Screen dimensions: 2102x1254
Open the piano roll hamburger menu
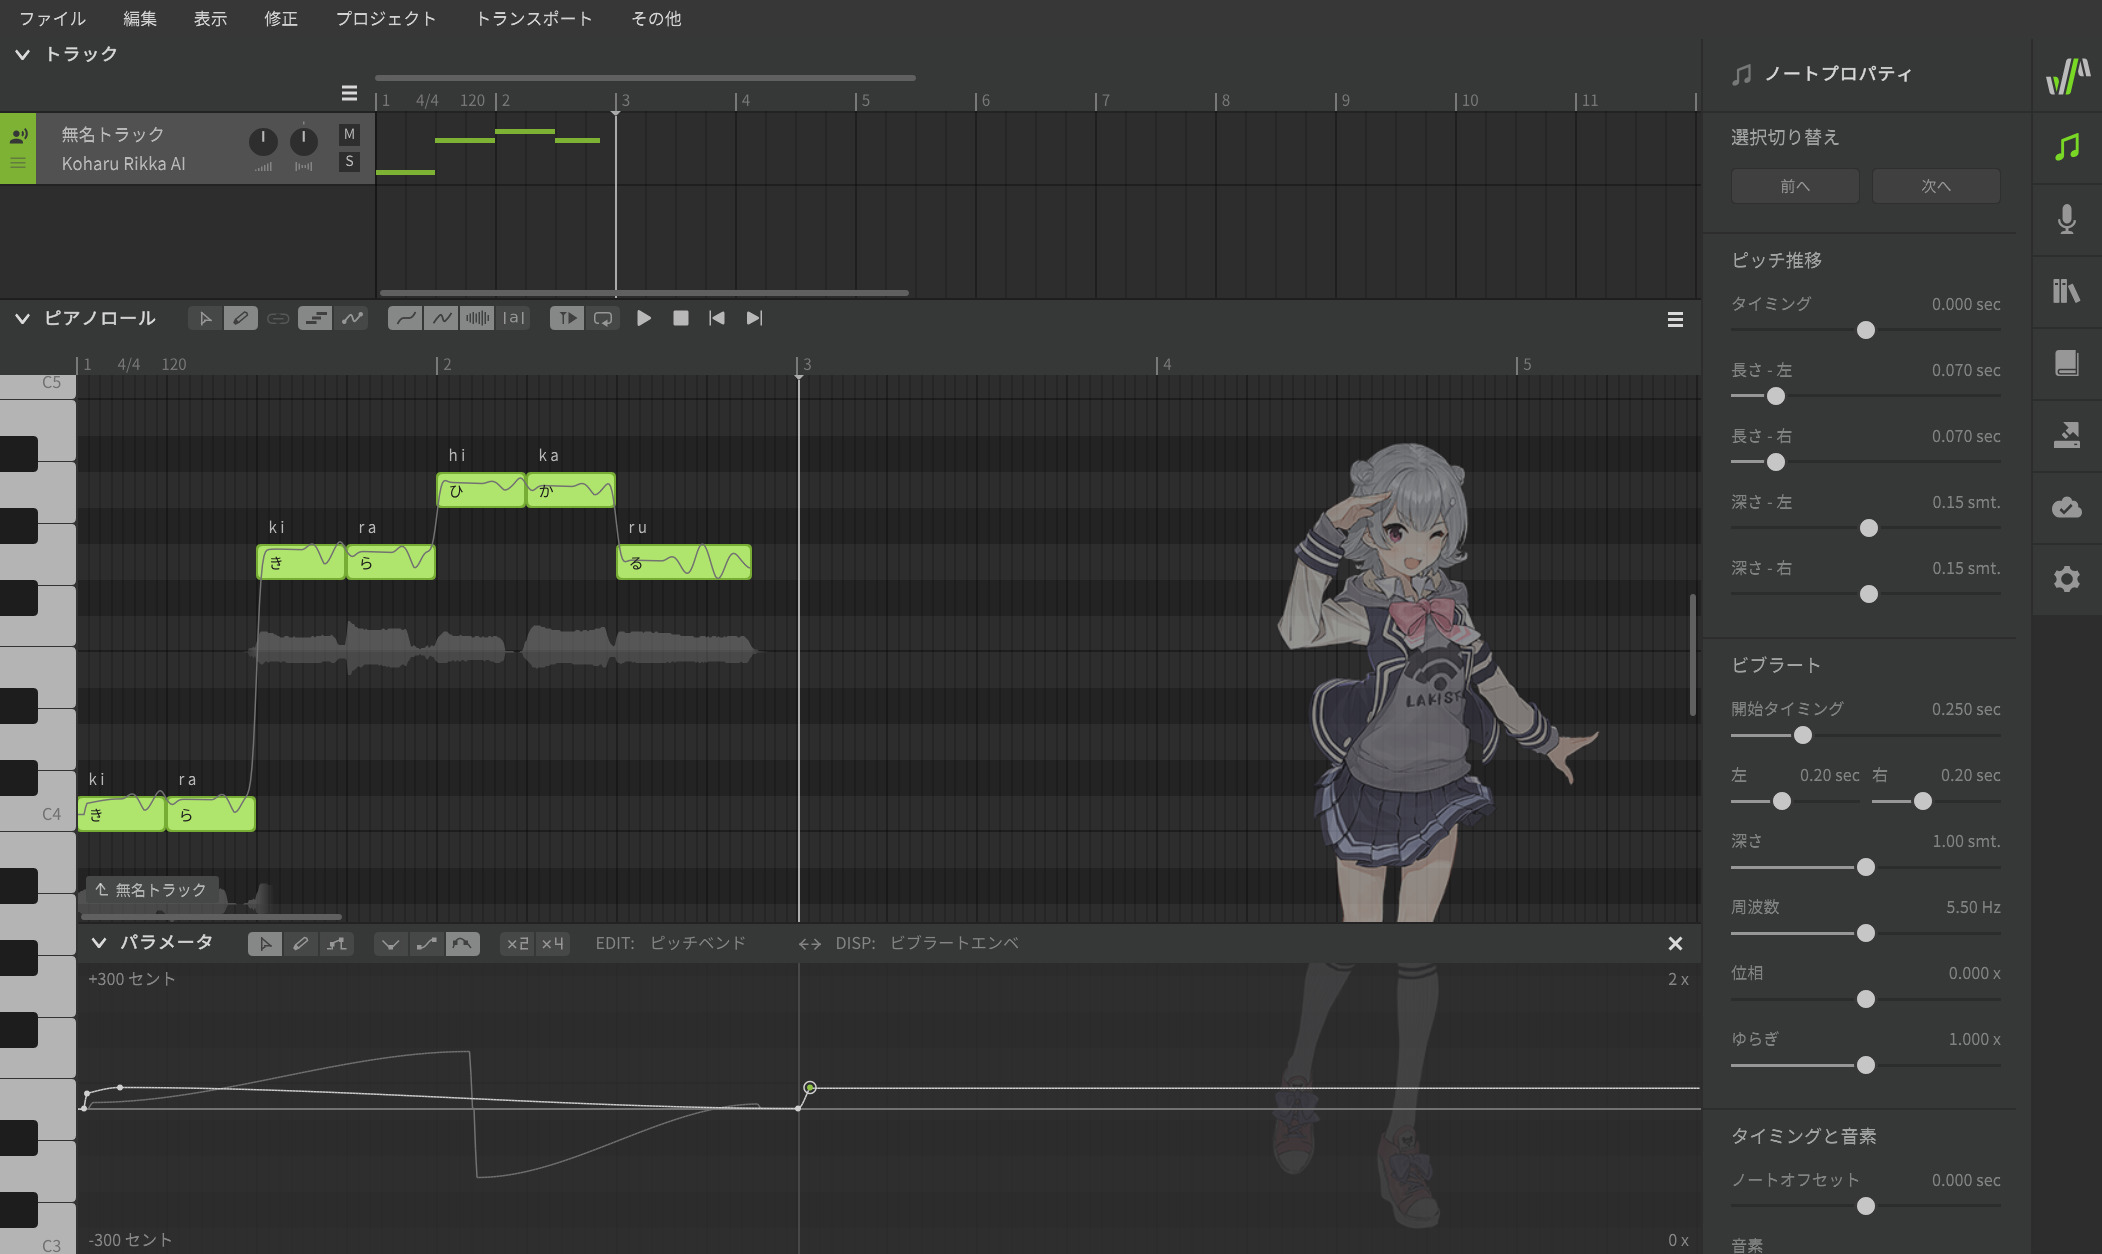[x=1675, y=320]
